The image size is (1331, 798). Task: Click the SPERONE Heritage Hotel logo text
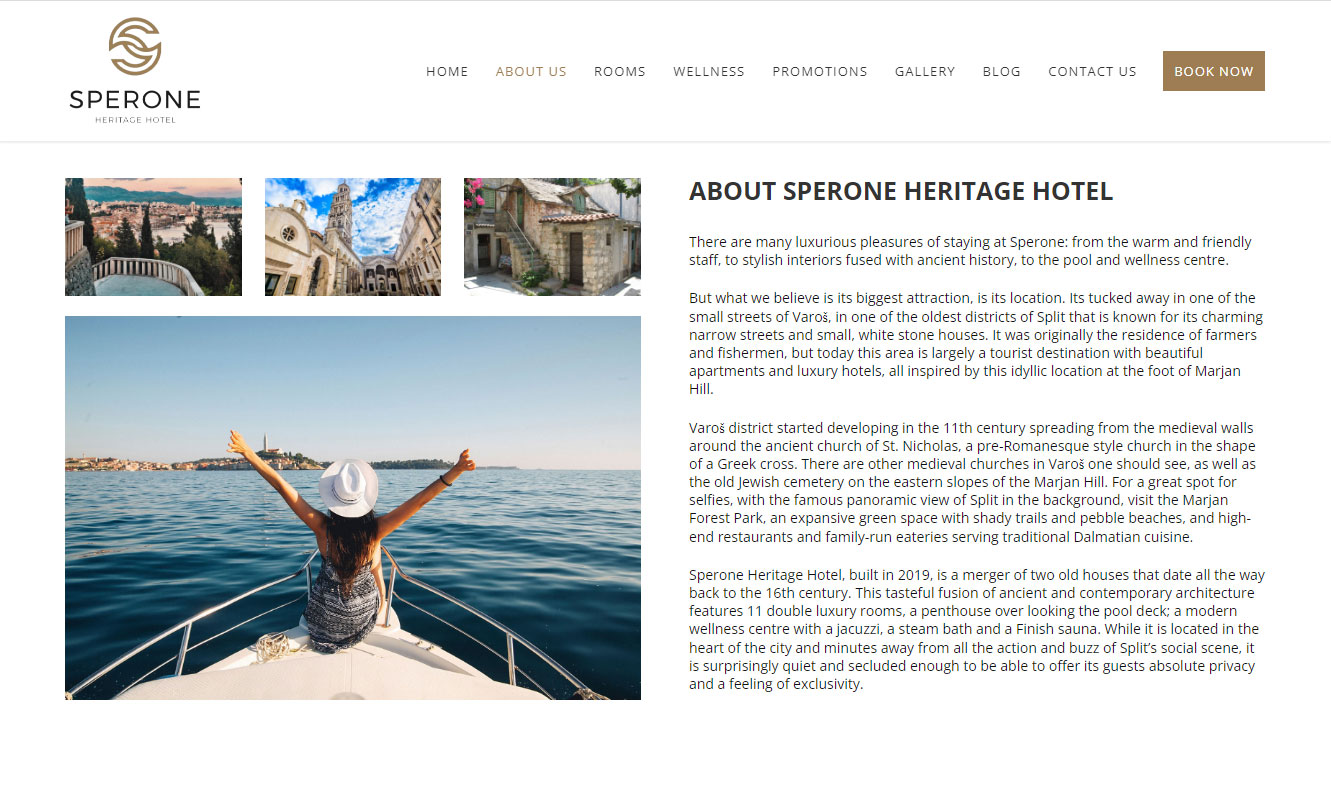click(x=135, y=106)
